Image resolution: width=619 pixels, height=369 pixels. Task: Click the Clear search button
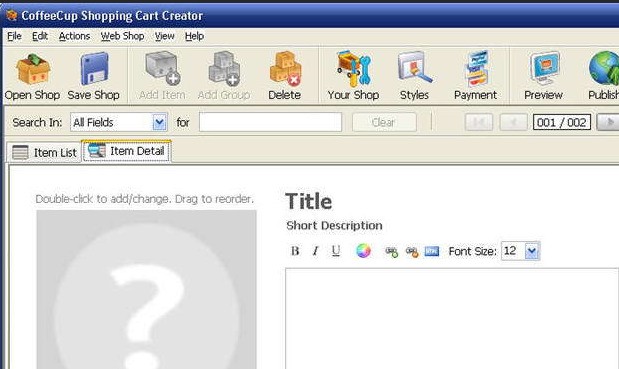[x=384, y=122]
